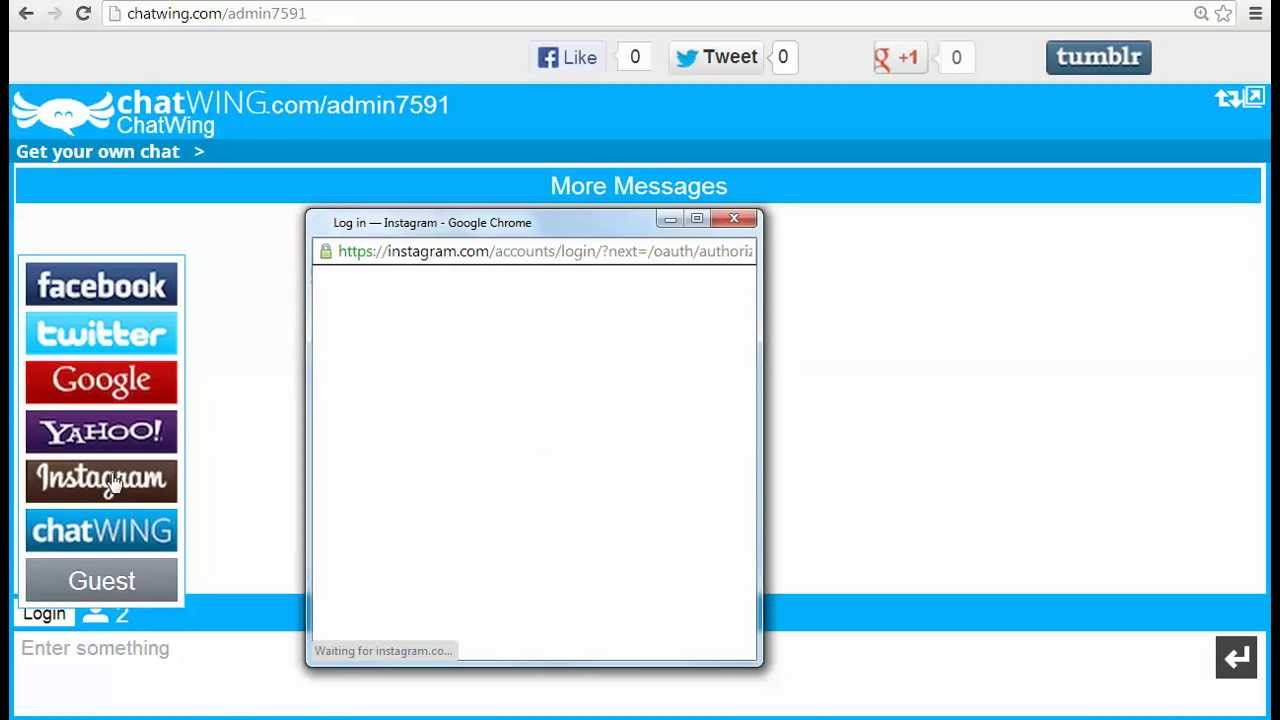1280x720 pixels.
Task: Minimize the Instagram login popup
Action: (670, 219)
